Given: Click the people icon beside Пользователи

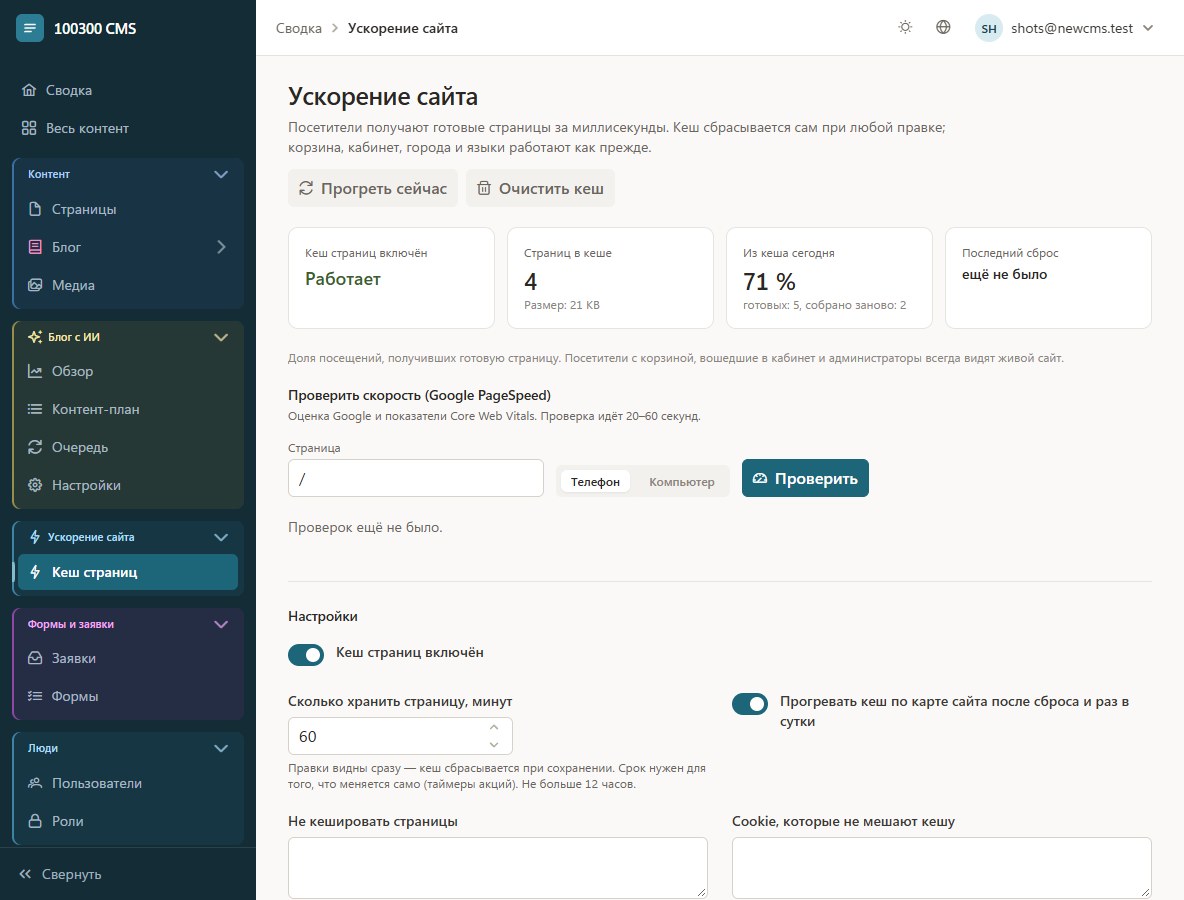Looking at the screenshot, I should [35, 783].
